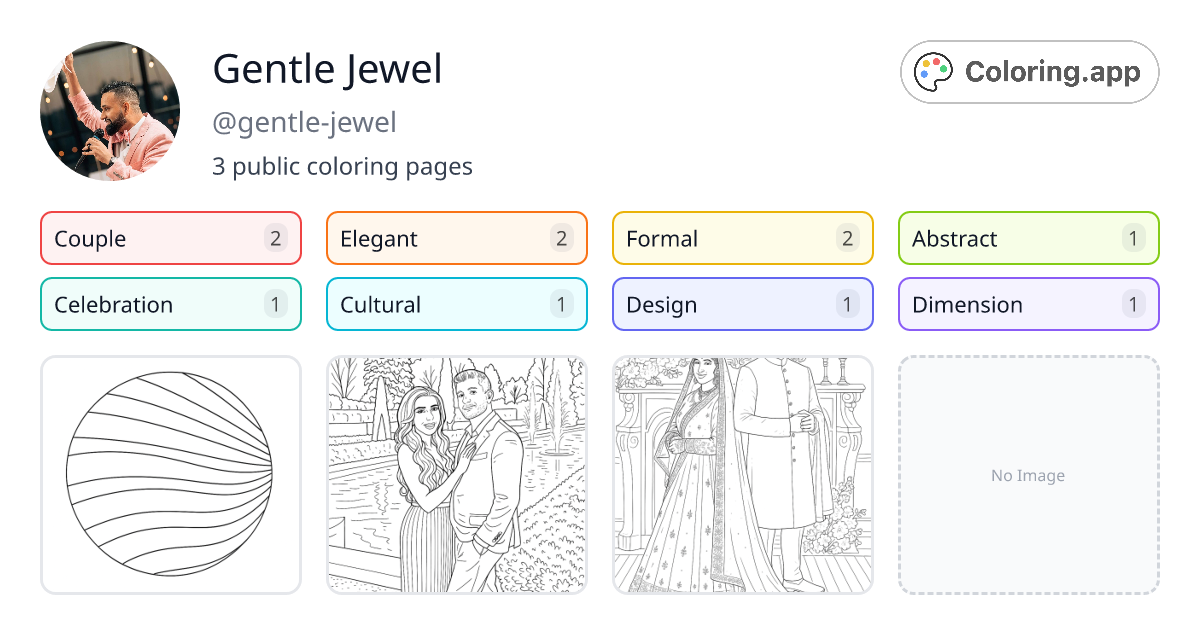Click the count badge on Abstract tag
This screenshot has width=1200, height=630.
1132,238
